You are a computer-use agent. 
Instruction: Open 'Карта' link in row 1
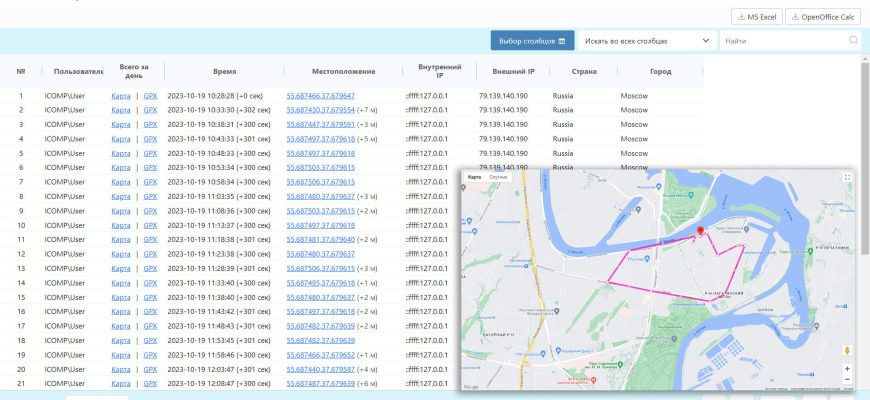[x=121, y=96]
